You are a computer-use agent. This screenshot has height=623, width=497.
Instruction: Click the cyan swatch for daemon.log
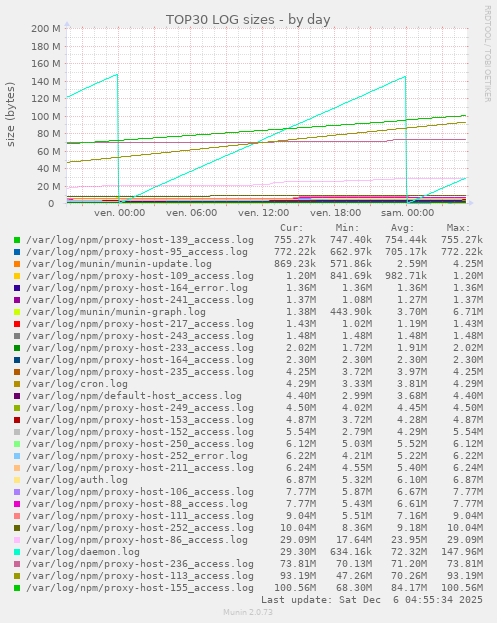[17, 552]
